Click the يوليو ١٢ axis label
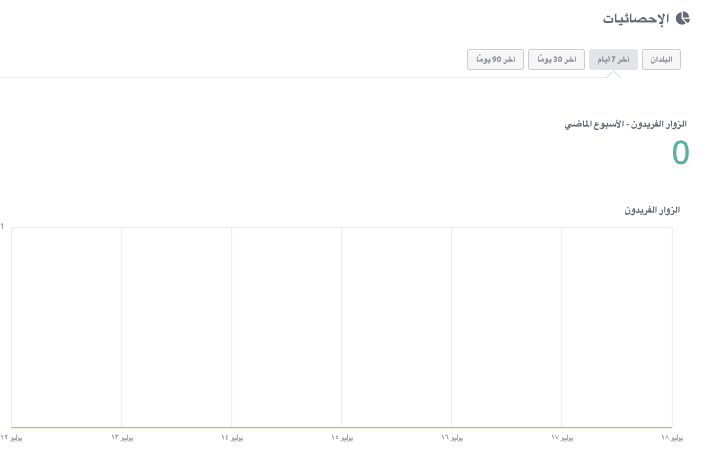This screenshot has width=709, height=454. [x=11, y=438]
